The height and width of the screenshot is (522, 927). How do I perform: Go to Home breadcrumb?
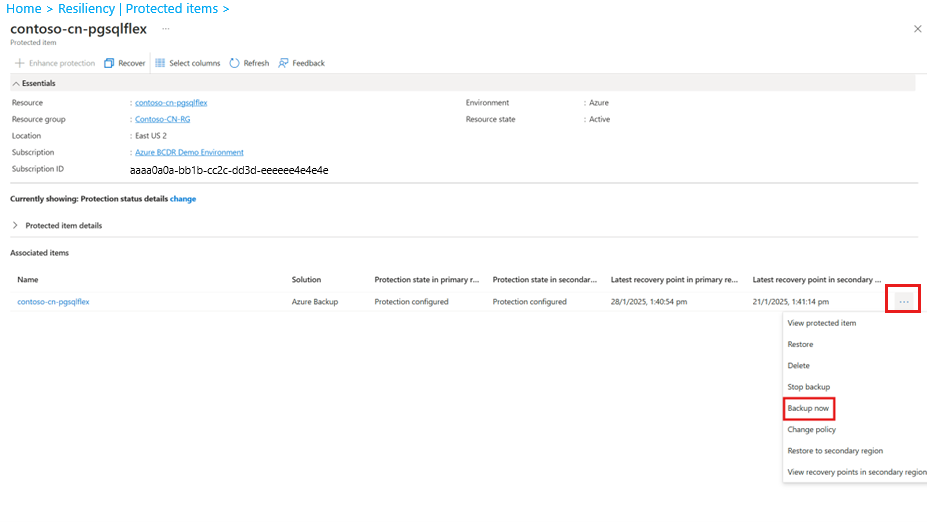[24, 9]
